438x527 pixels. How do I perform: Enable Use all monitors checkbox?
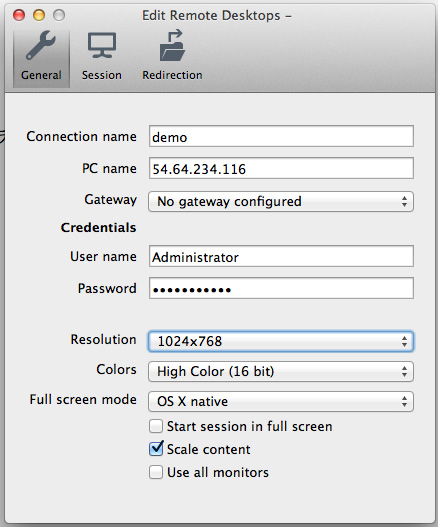[156, 472]
